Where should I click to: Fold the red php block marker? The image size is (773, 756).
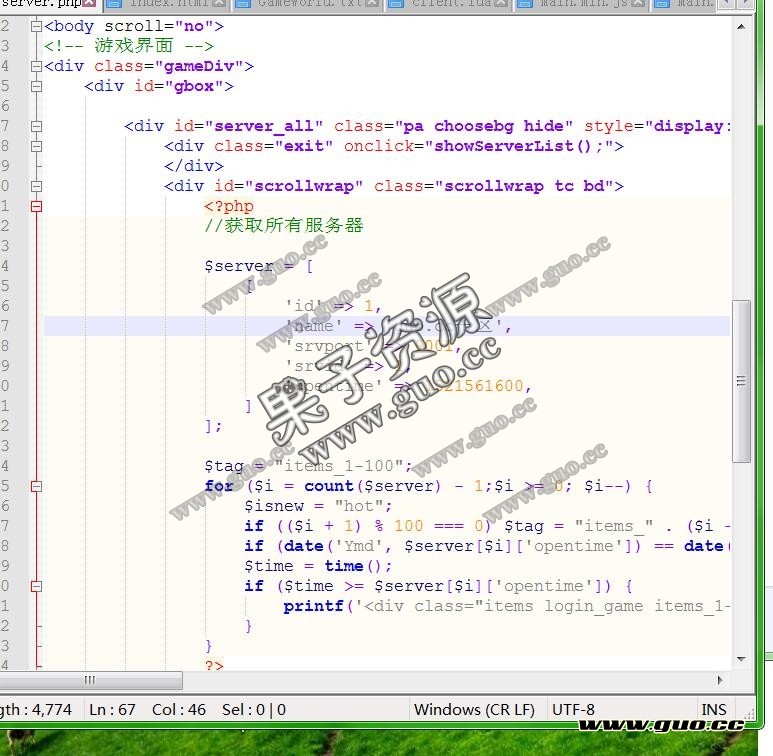[x=37, y=206]
